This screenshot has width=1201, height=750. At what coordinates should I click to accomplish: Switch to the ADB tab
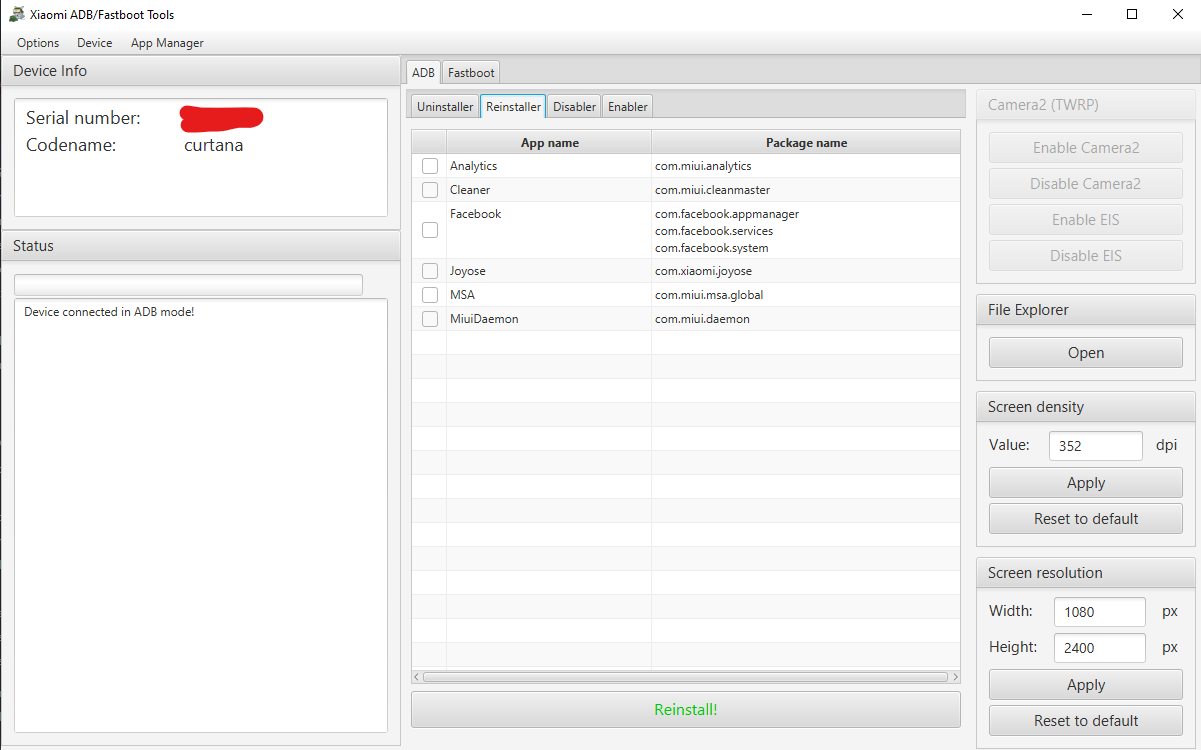pos(423,72)
